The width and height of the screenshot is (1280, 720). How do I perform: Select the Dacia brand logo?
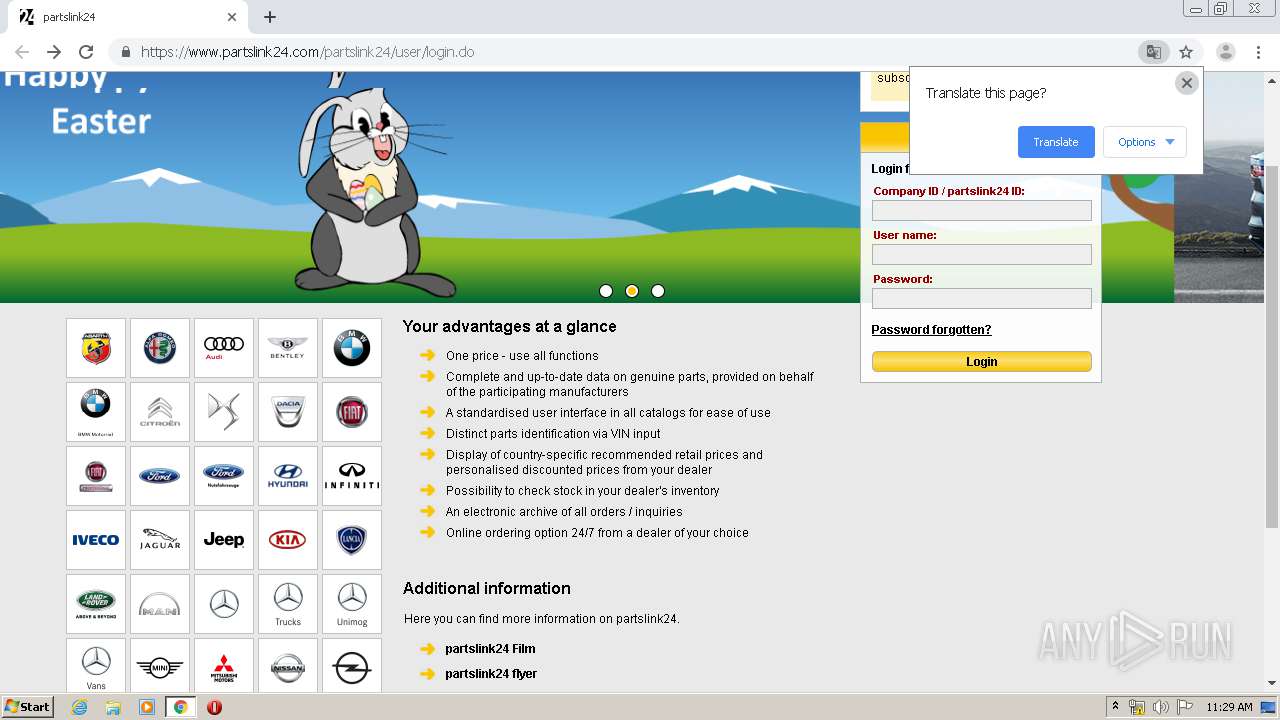point(288,412)
